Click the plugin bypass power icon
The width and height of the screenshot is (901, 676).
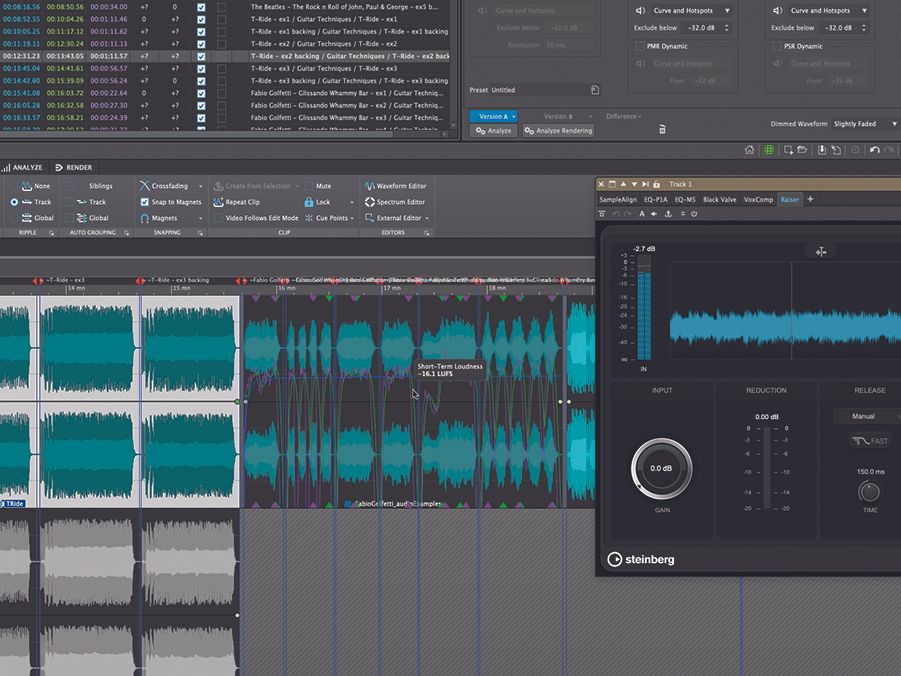pyautogui.click(x=694, y=214)
